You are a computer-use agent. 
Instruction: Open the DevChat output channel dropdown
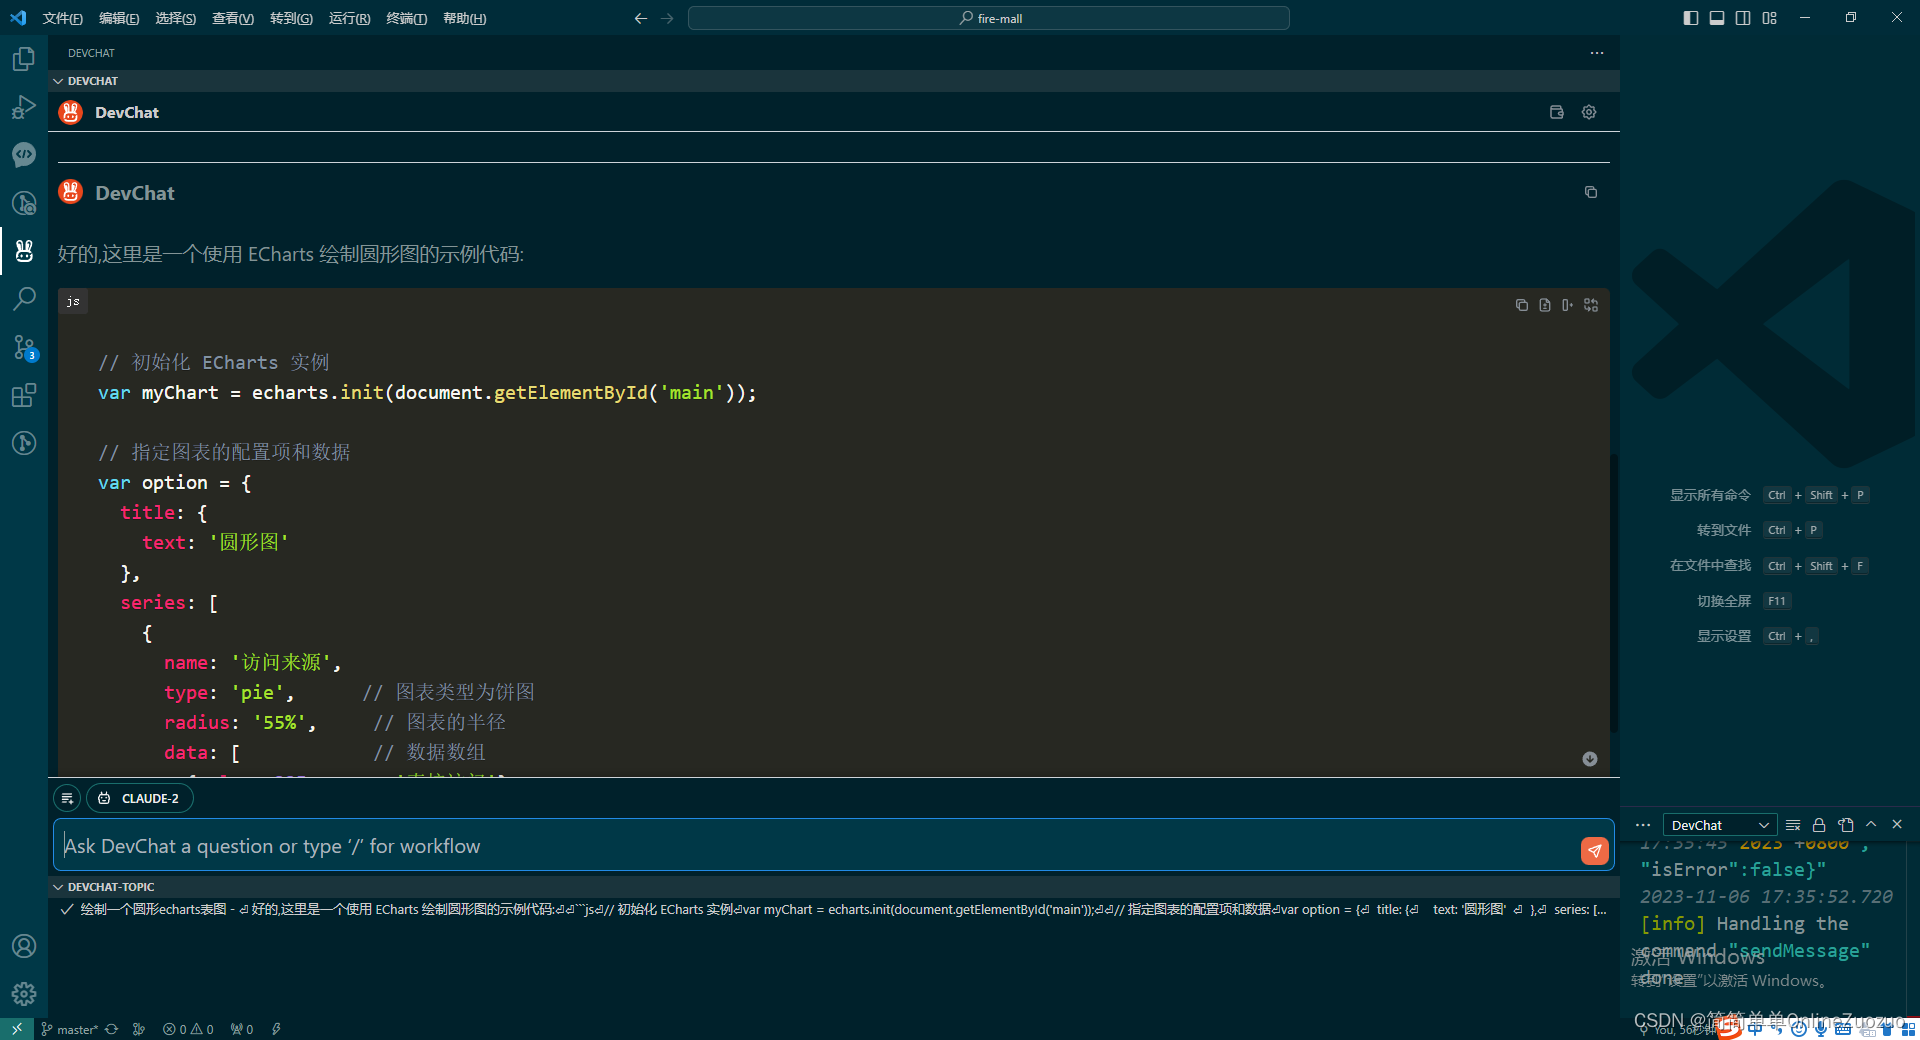click(x=1719, y=825)
